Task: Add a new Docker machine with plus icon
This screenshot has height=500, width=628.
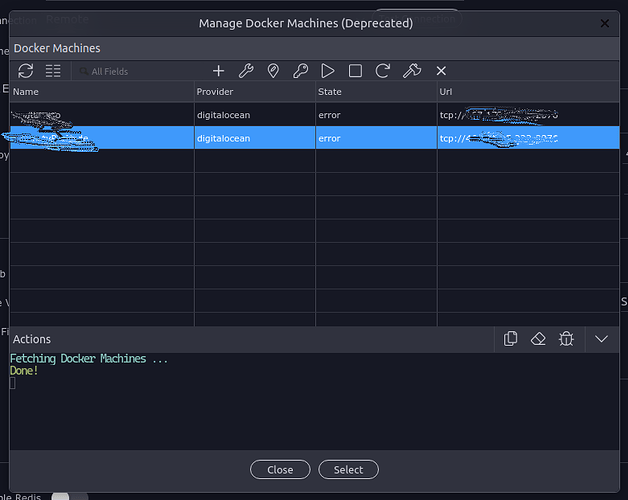Action: (218, 71)
